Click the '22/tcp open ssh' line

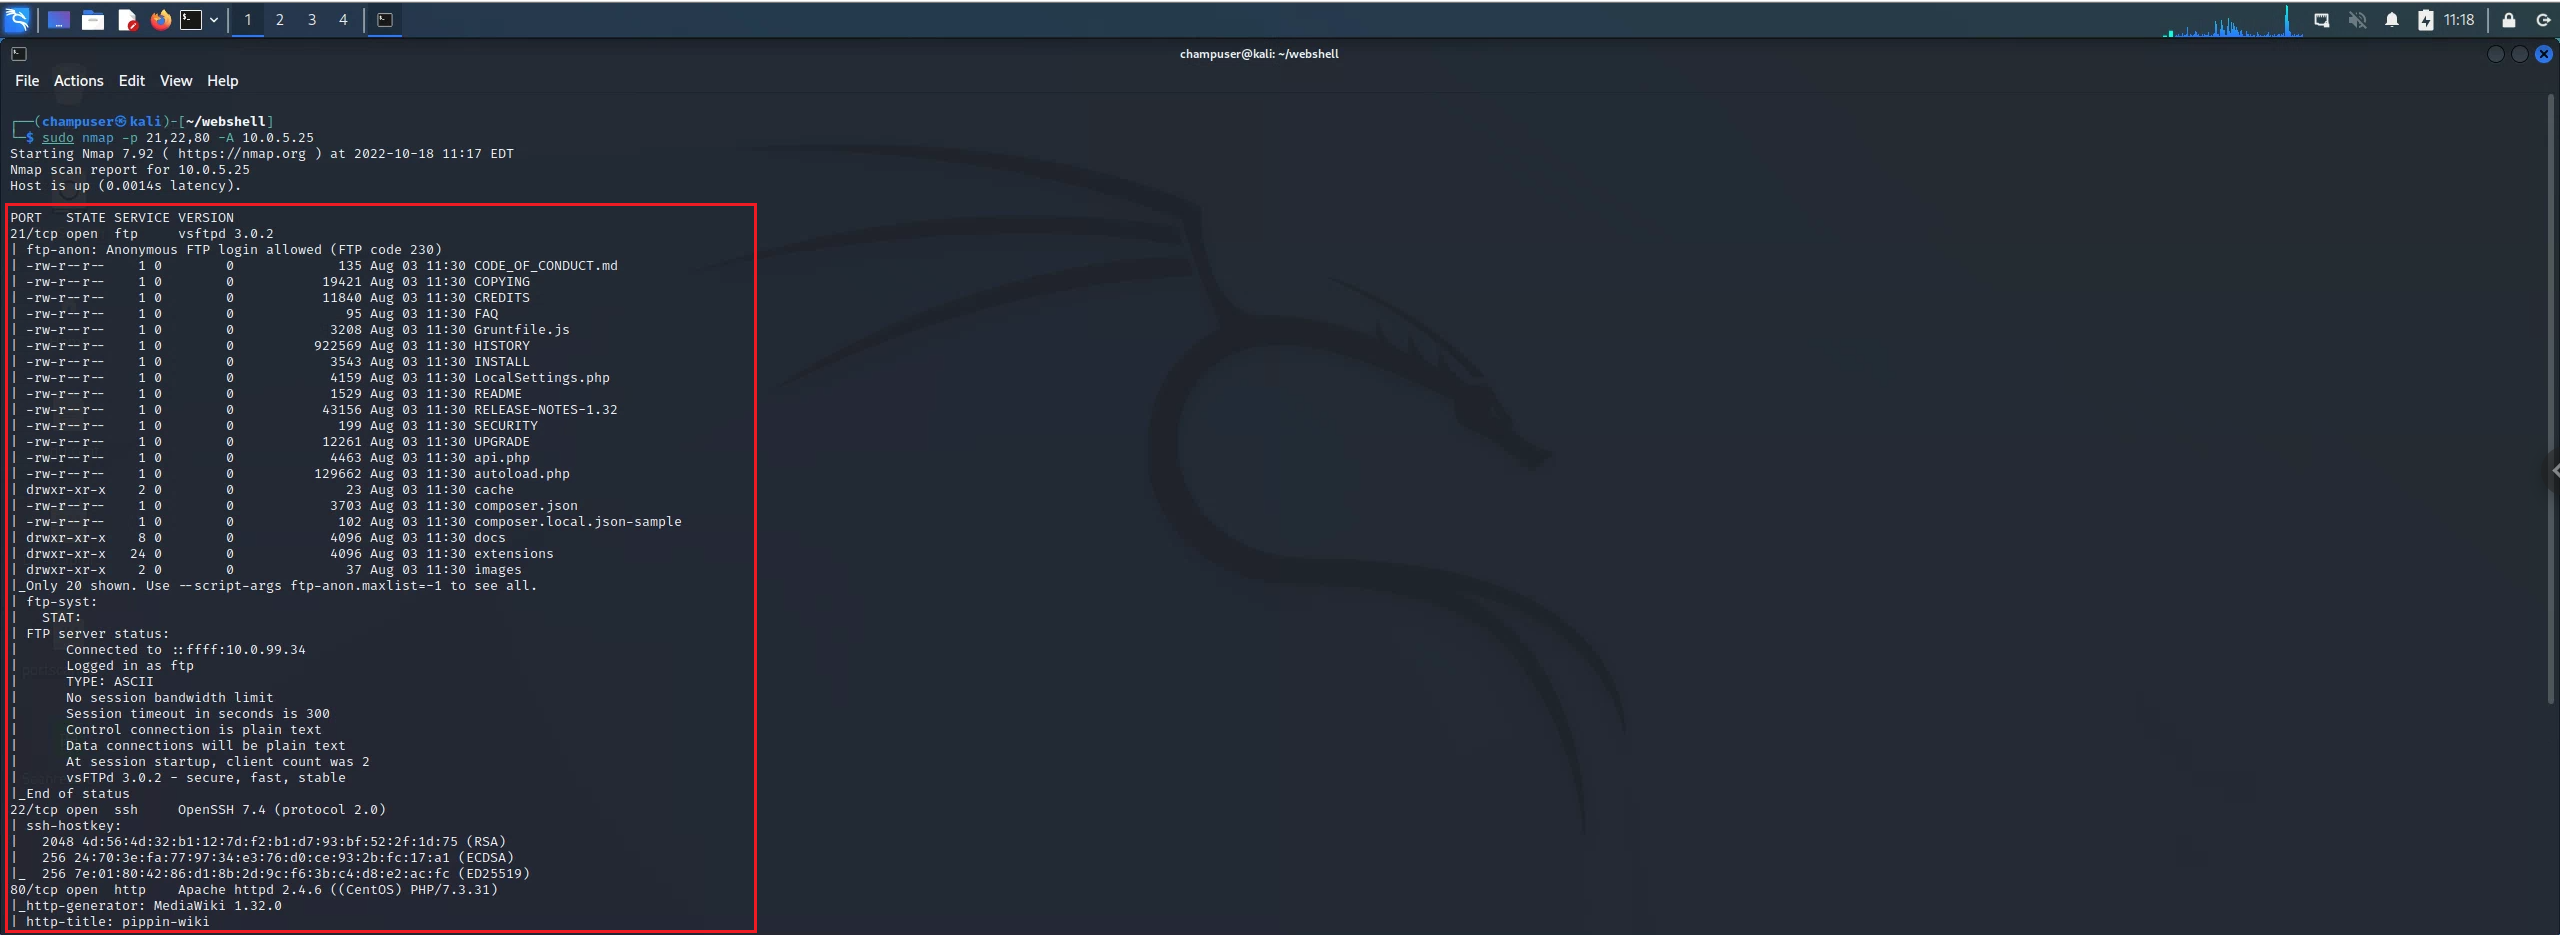[x=198, y=810]
